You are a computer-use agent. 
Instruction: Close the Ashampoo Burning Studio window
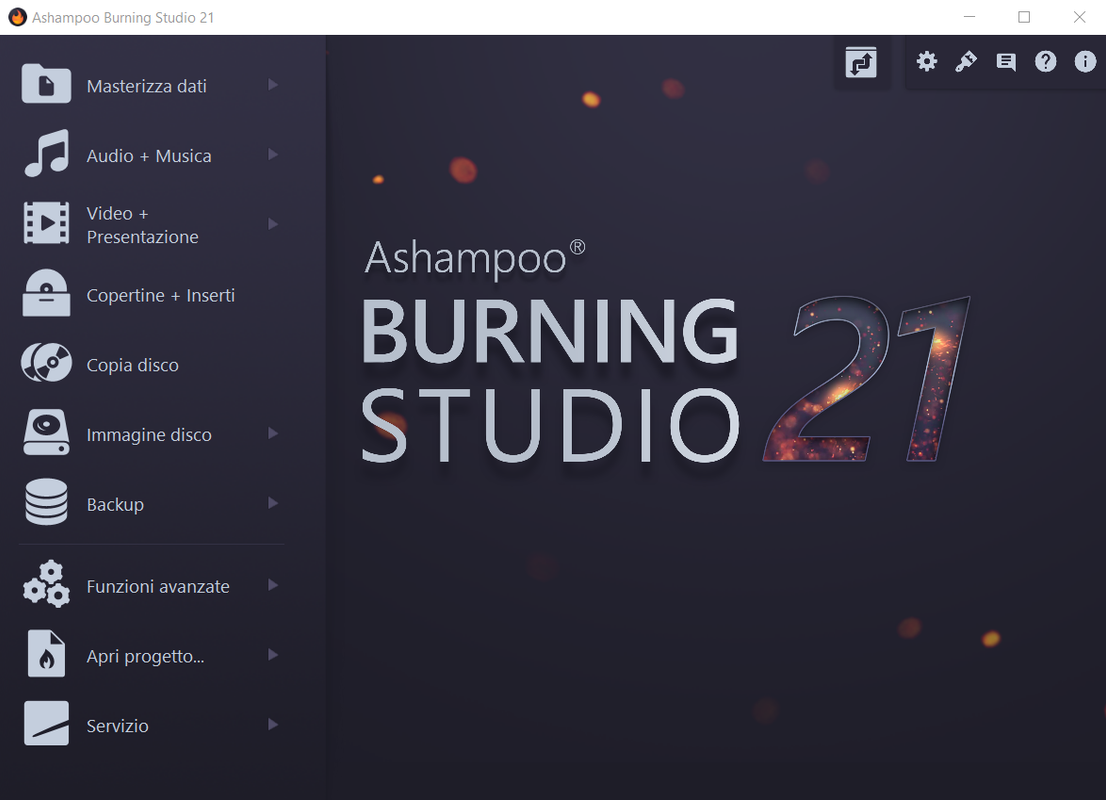[x=1079, y=17]
